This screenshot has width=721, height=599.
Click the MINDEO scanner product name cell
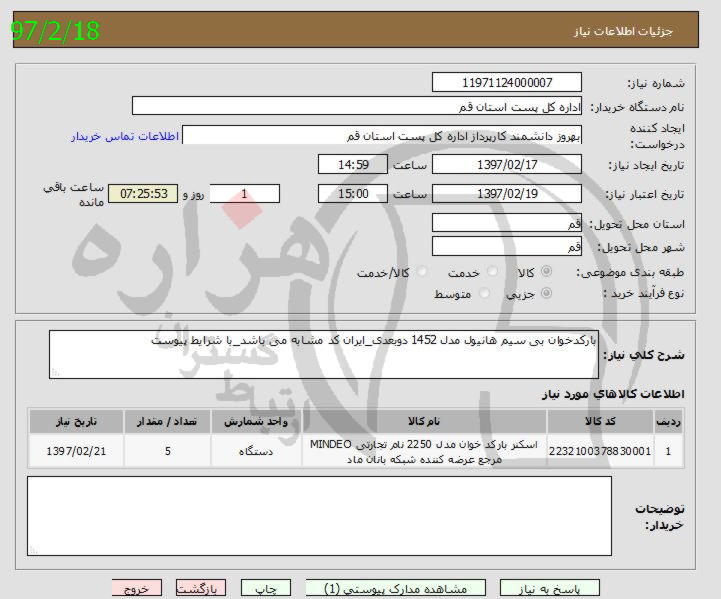pyautogui.click(x=424, y=451)
